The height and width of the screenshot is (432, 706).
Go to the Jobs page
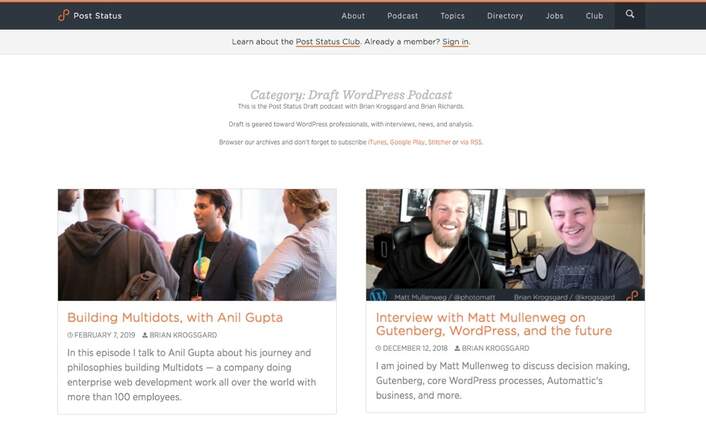[555, 16]
